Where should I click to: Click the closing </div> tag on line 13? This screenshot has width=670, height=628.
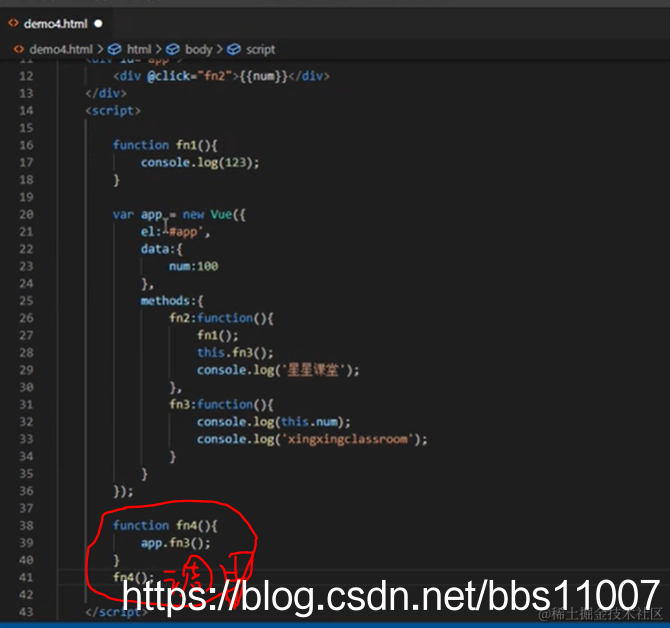pos(106,93)
